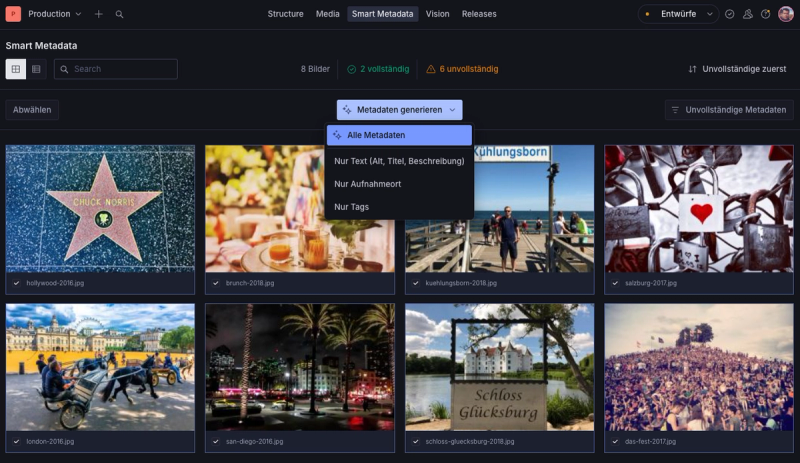Click the 8 Bilder count label
800x463 pixels.
click(315, 69)
